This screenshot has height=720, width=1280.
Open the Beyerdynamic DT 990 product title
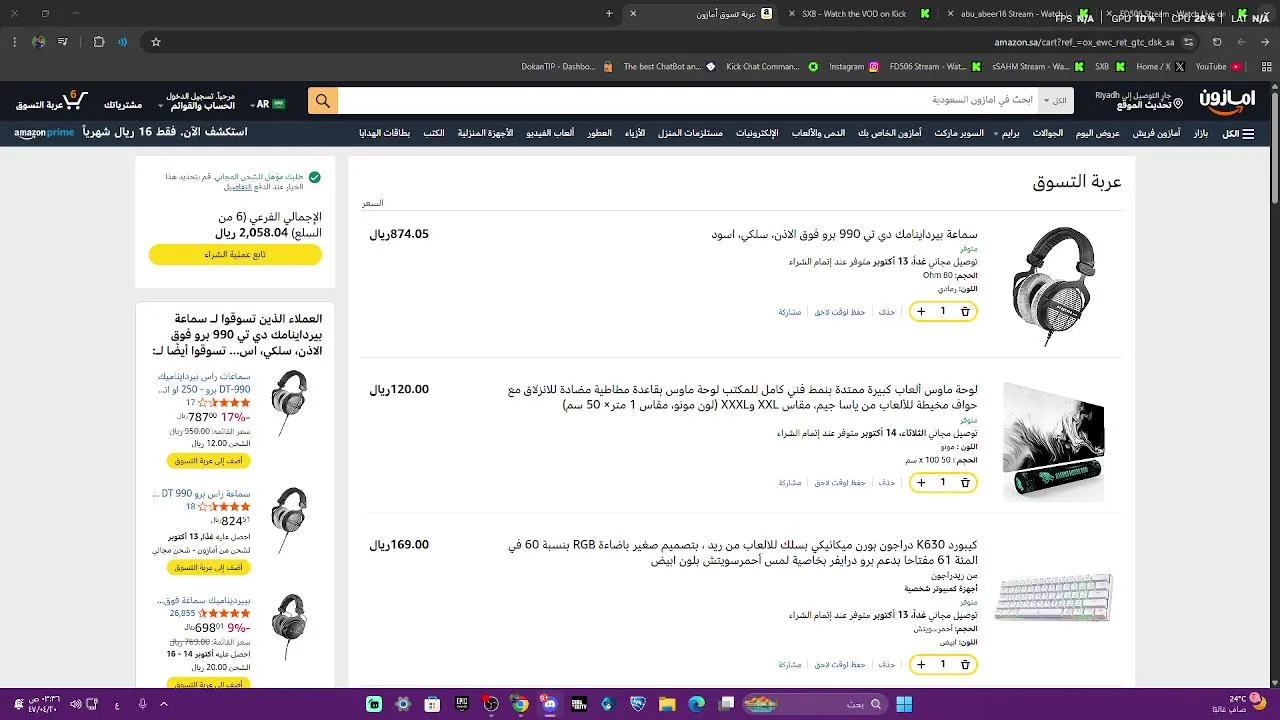844,234
